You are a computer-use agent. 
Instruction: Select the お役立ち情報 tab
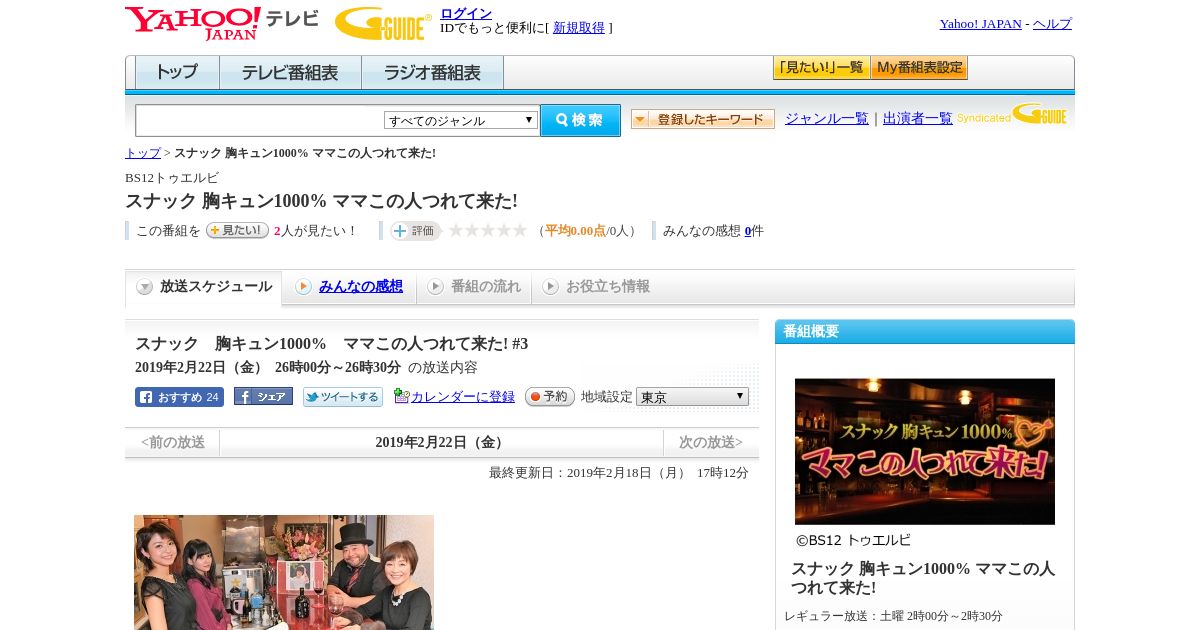[x=597, y=287]
